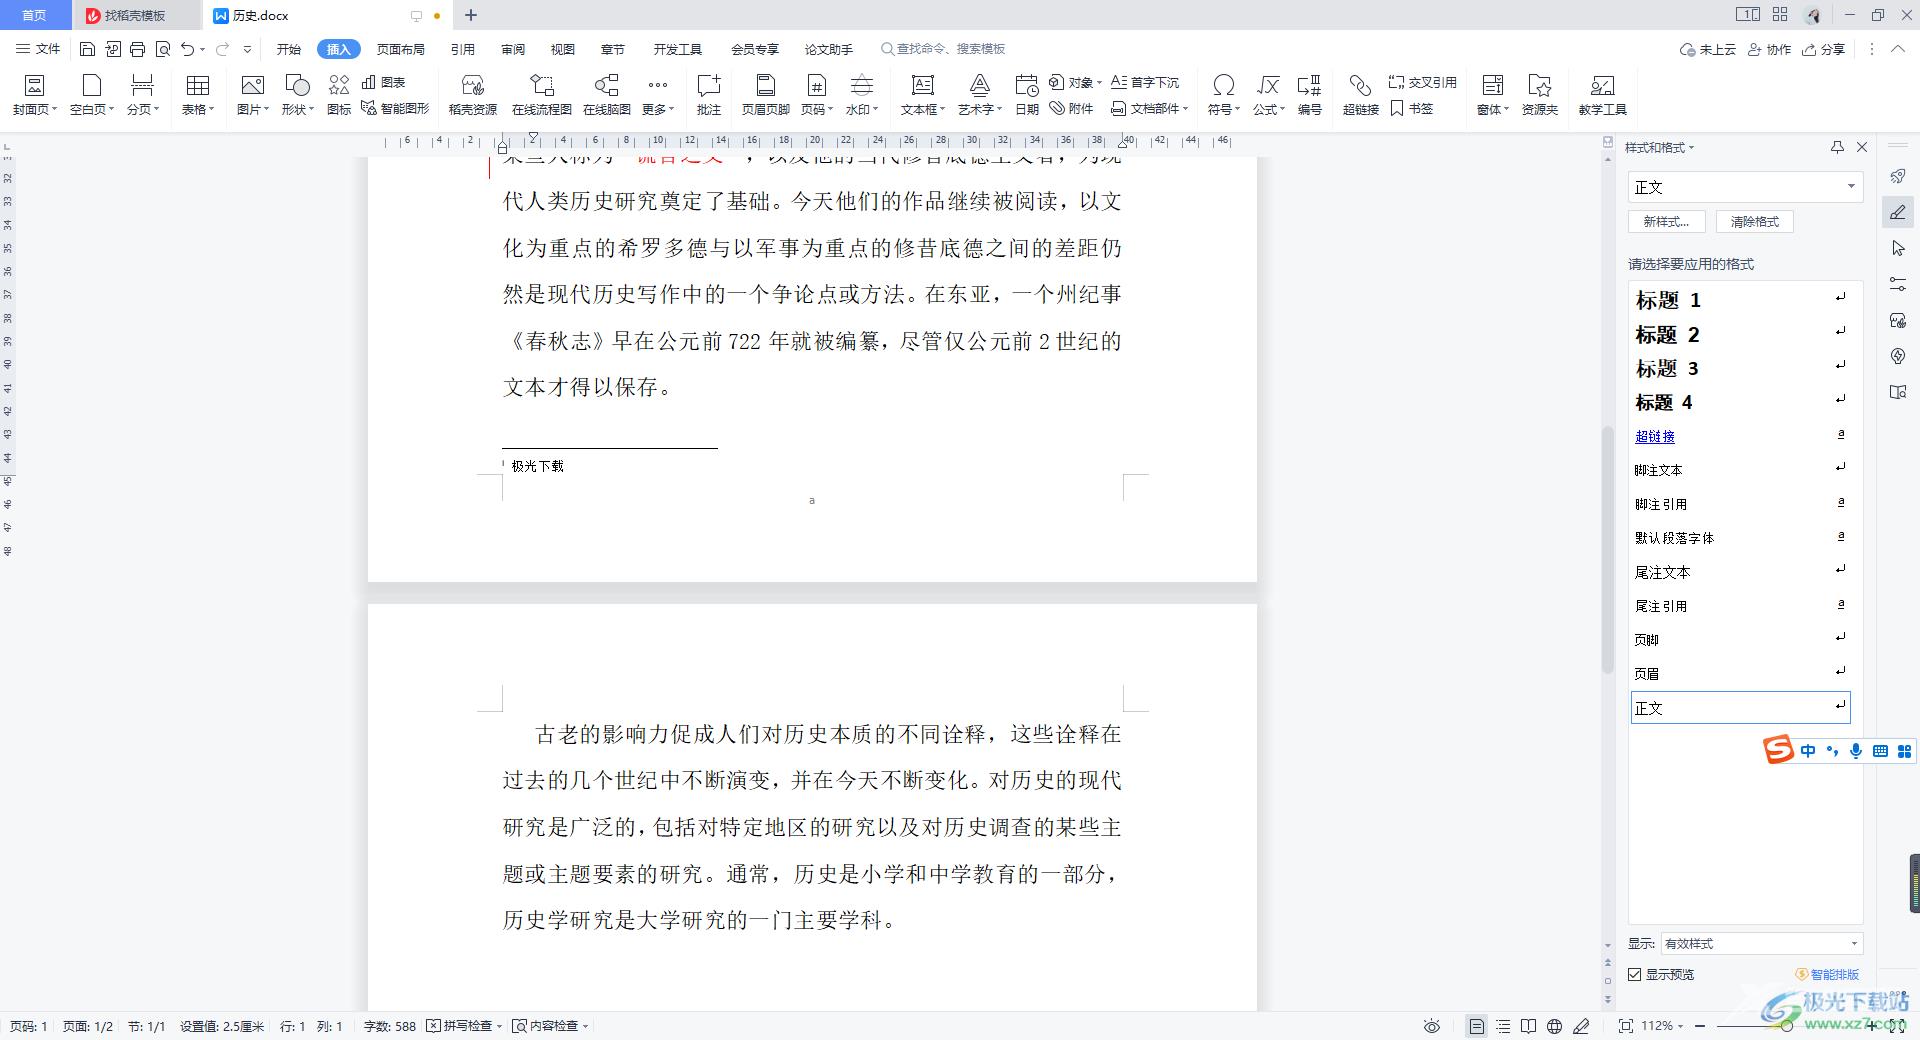
Task: Click the 分享 share button
Action: (x=1823, y=49)
